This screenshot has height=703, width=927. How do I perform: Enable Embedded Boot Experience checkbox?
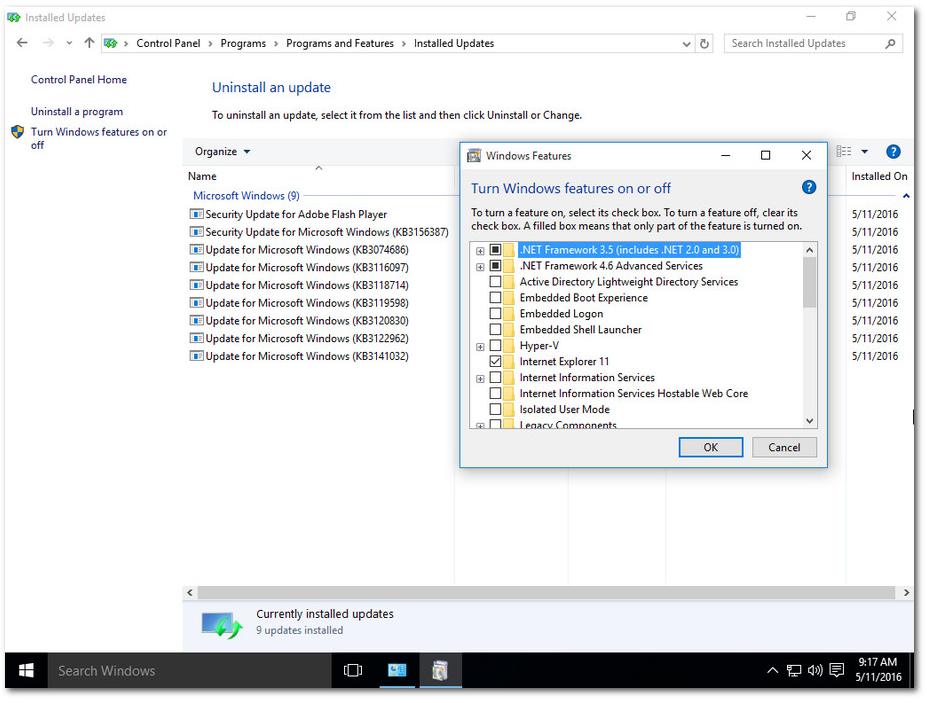495,298
